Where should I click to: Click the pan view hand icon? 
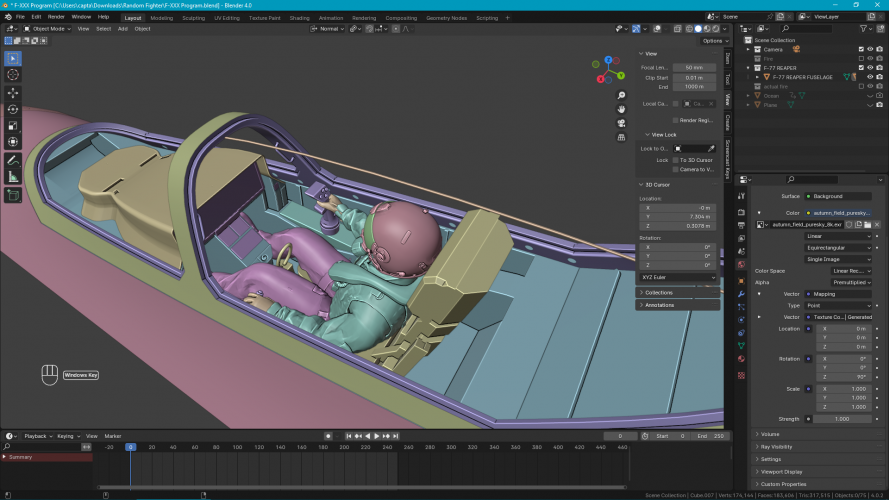point(621,108)
